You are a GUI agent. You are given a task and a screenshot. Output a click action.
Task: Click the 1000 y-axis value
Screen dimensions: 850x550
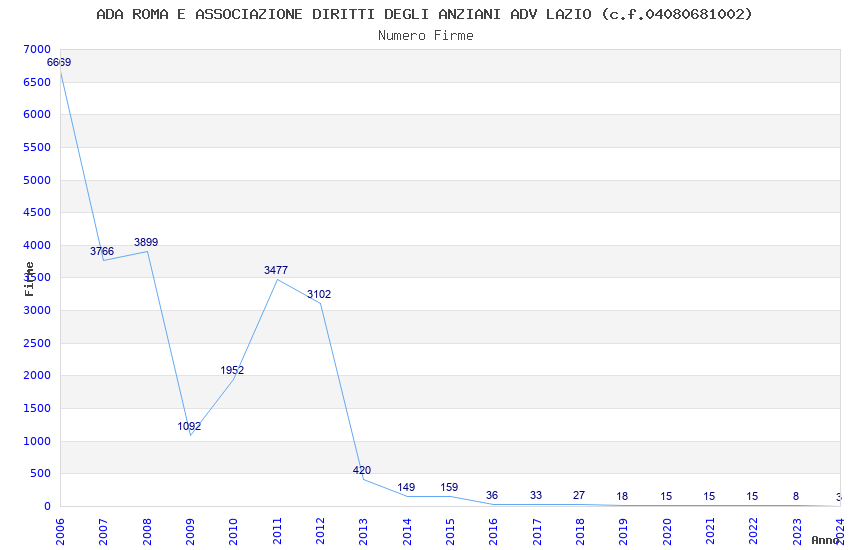pos(37,442)
